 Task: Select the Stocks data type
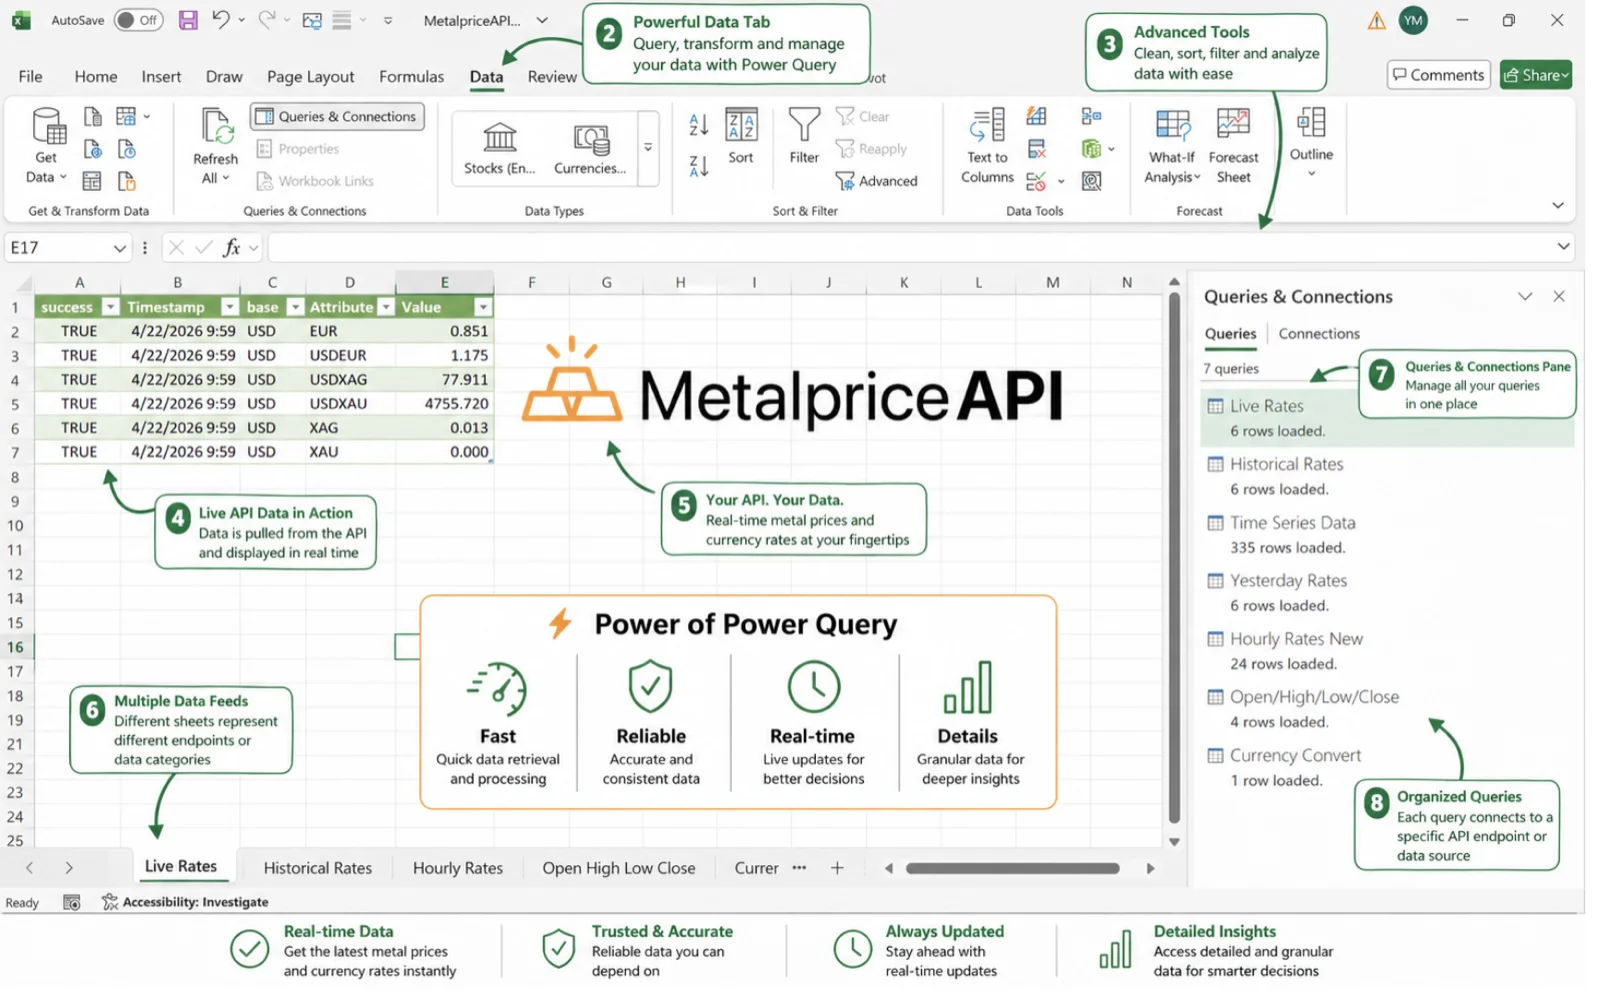pos(499,148)
